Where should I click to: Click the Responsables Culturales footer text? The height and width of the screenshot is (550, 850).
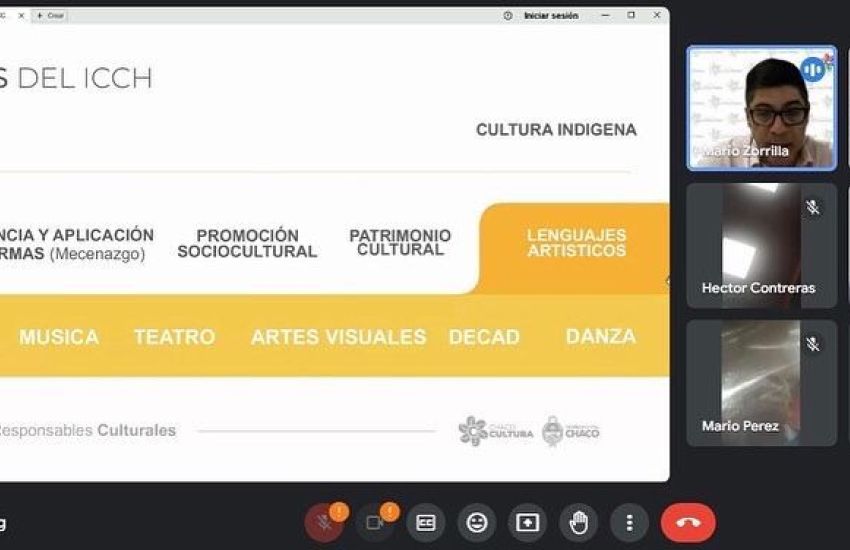(87, 431)
